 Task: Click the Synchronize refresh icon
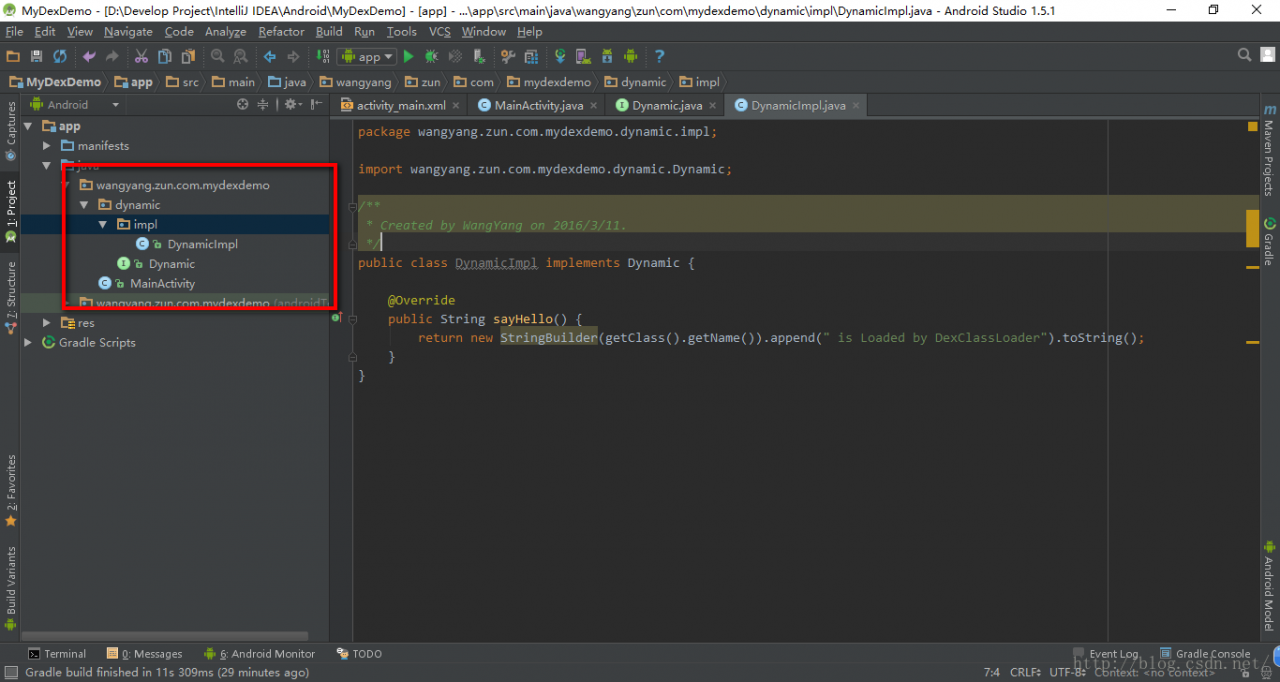pyautogui.click(x=60, y=57)
